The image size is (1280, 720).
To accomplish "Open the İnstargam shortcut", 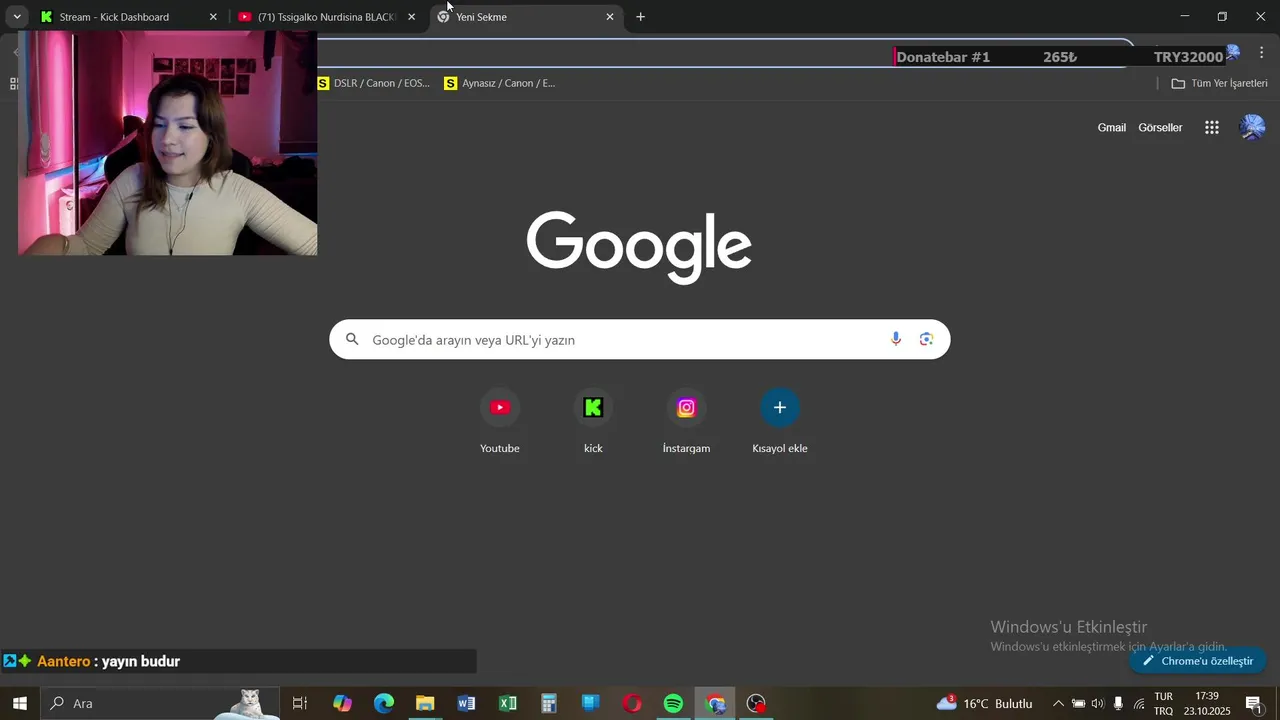I will click(x=686, y=421).
